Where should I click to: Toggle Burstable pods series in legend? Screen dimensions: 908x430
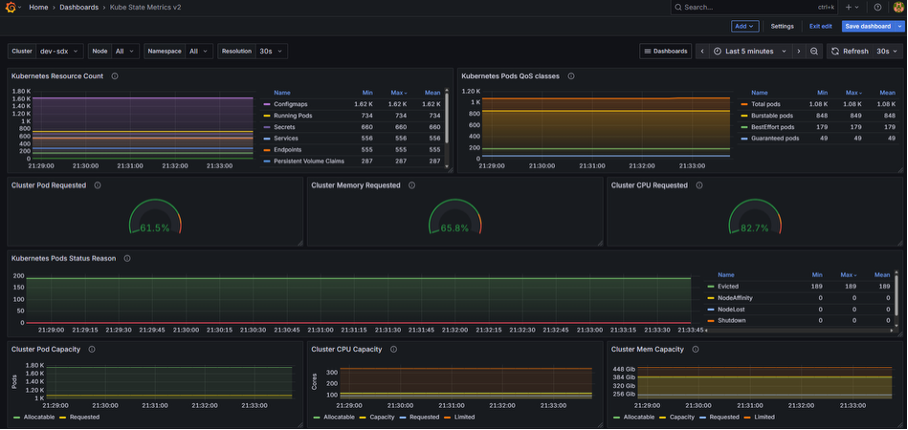[x=773, y=115]
